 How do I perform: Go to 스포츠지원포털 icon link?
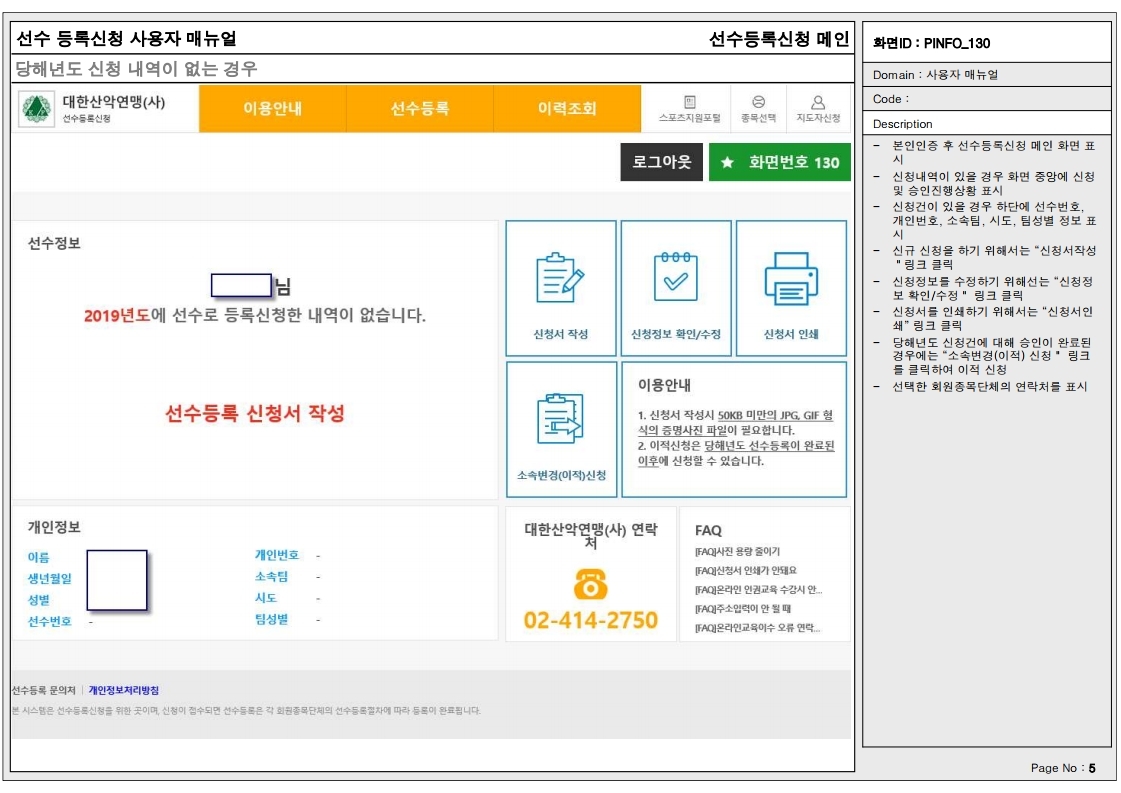click(689, 109)
